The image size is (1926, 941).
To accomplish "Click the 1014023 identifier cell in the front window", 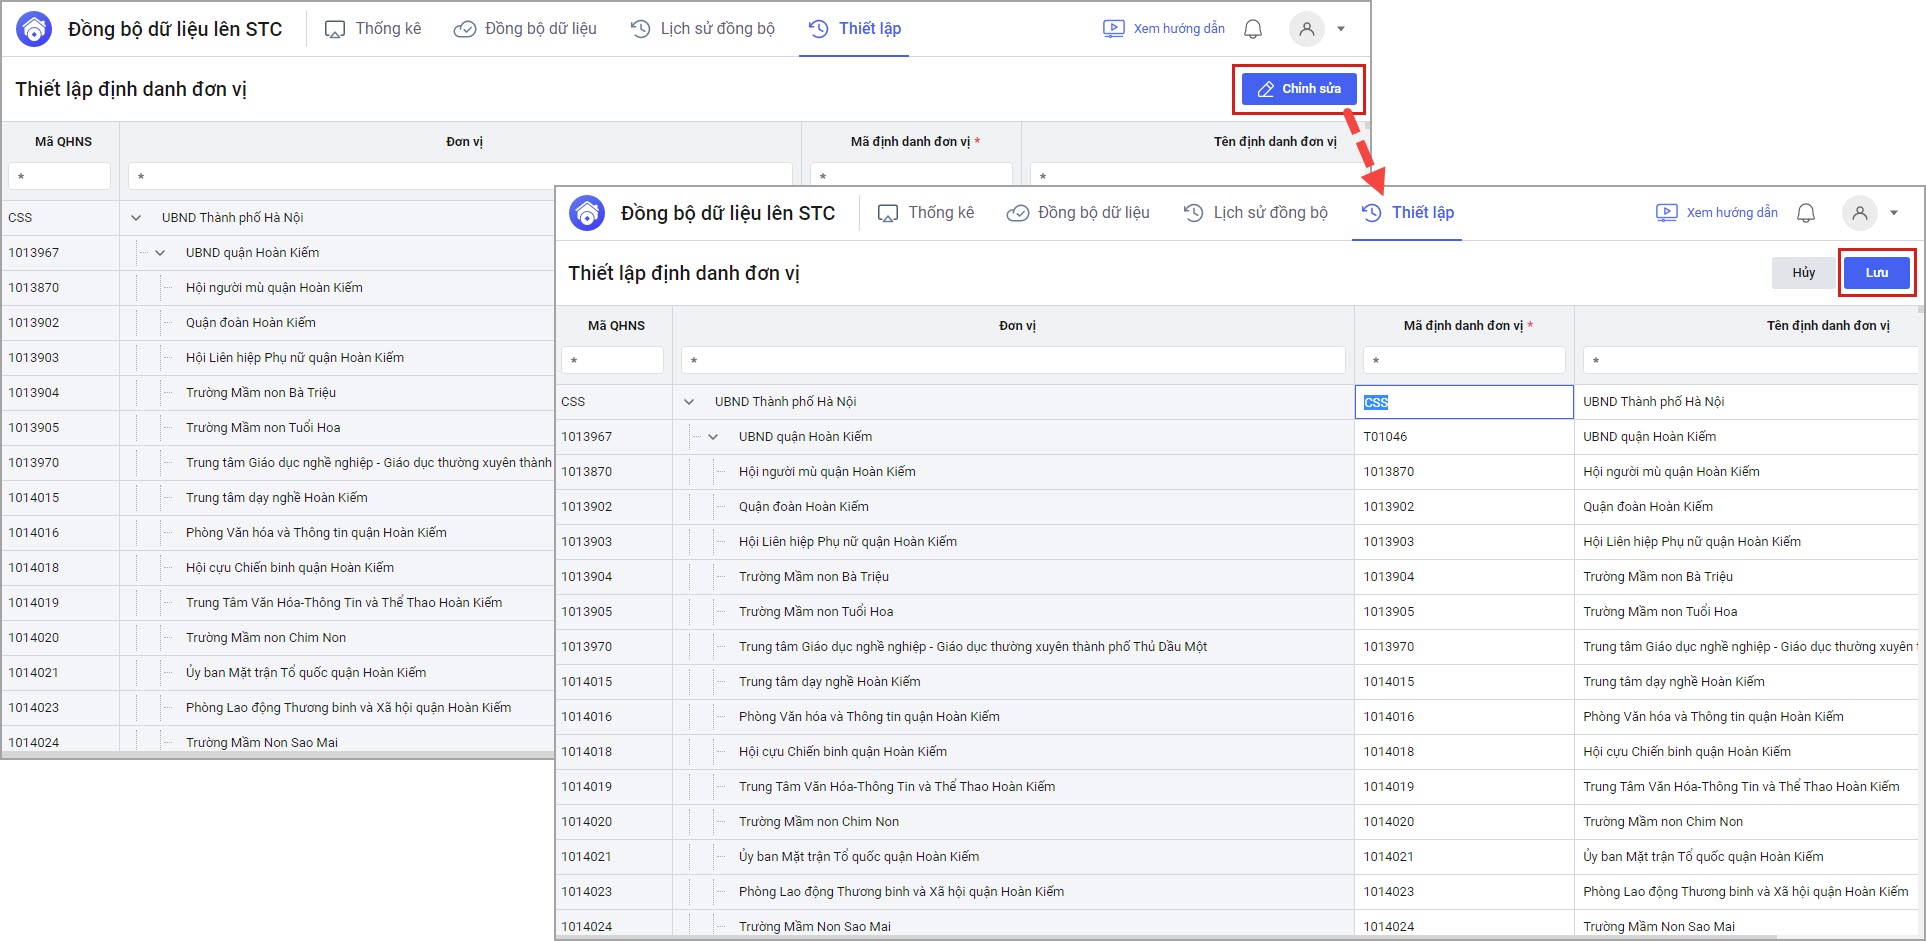I will click(x=1464, y=892).
